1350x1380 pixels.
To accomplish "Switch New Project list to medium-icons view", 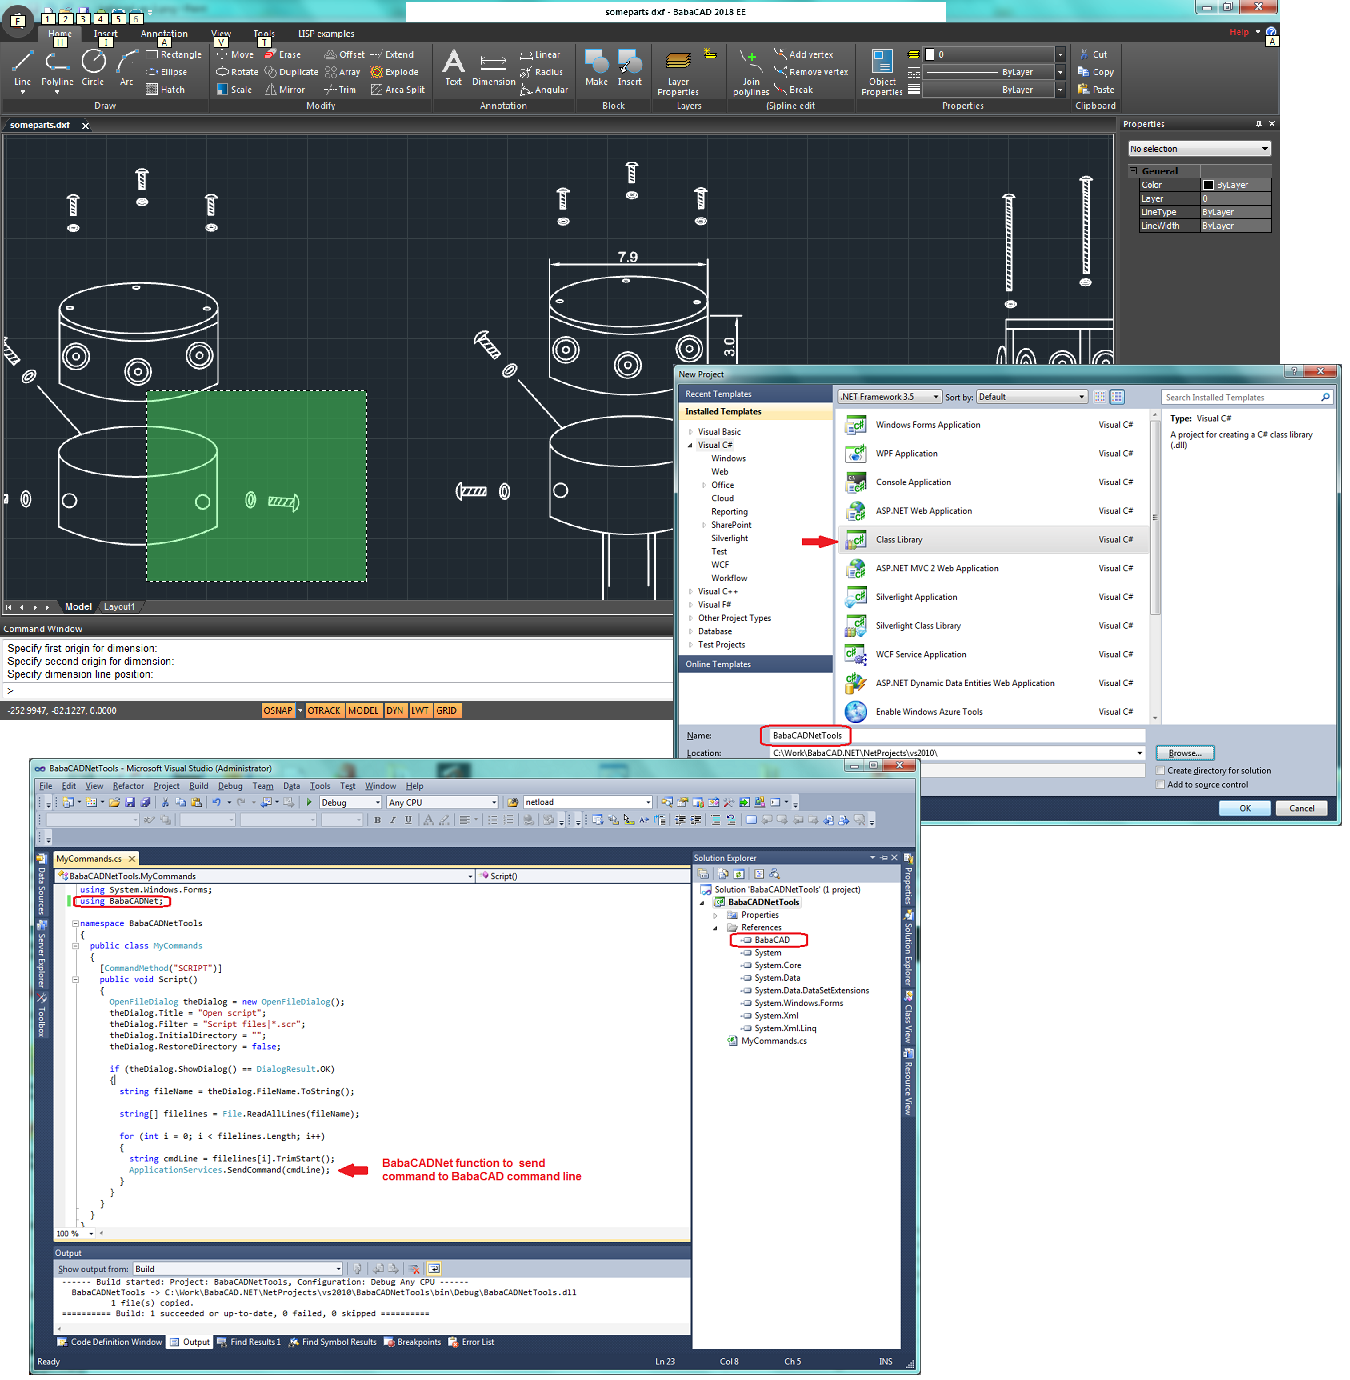I will (1117, 397).
